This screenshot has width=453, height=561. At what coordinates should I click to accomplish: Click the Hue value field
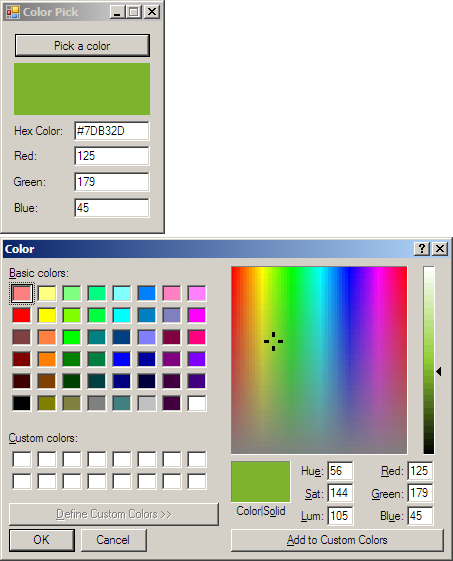click(x=340, y=471)
